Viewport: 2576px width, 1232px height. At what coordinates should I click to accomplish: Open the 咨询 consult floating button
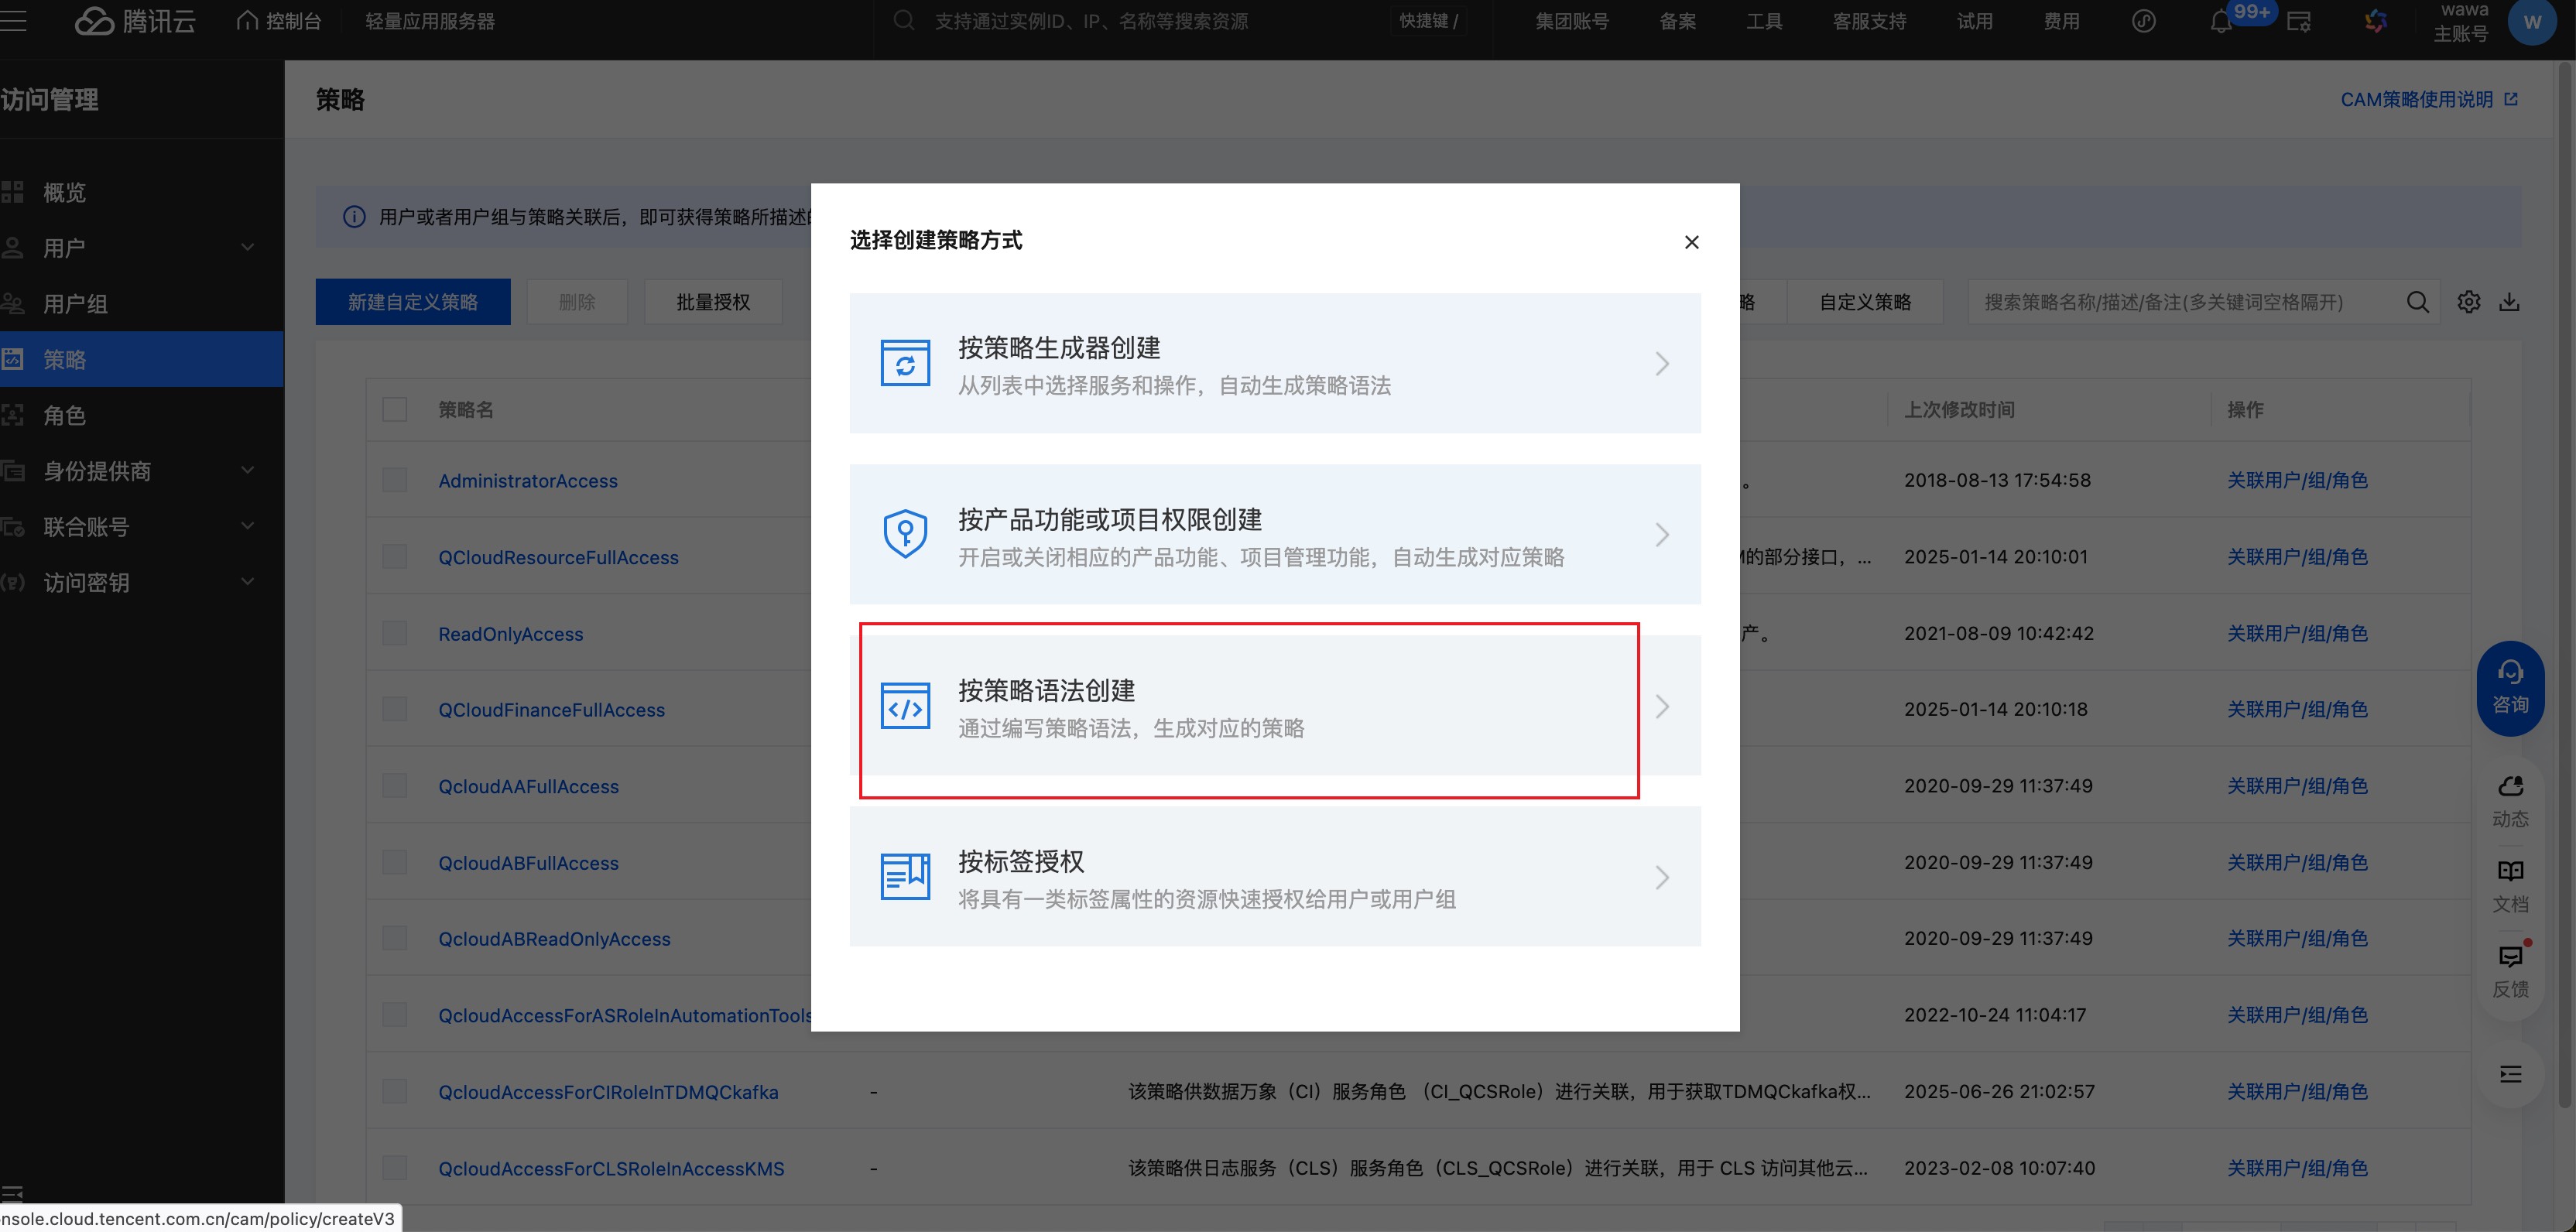coord(2510,688)
